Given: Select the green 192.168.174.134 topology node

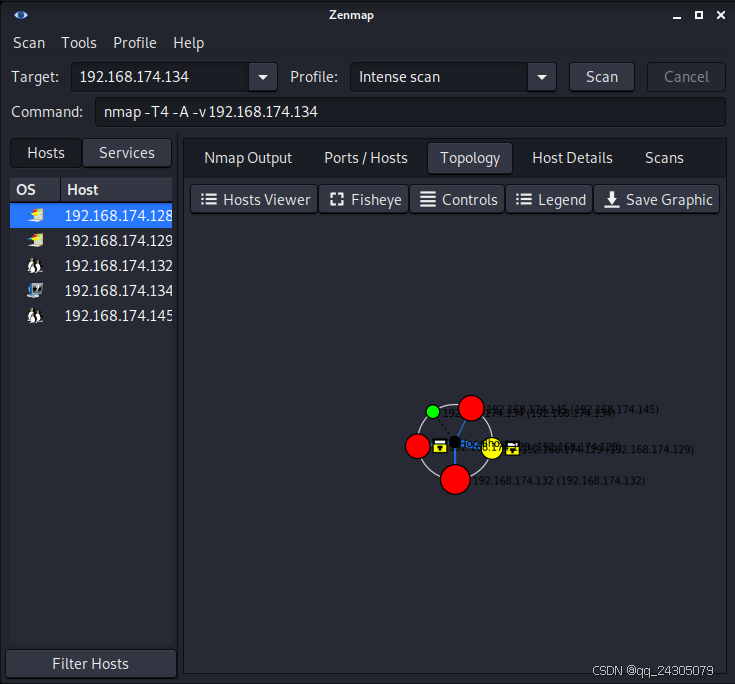Looking at the screenshot, I should point(433,412).
